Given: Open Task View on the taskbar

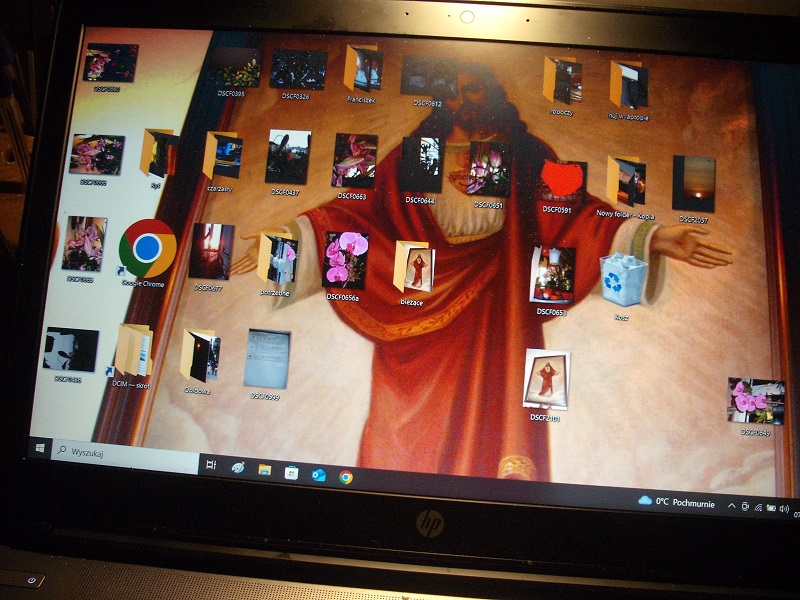Looking at the screenshot, I should click(211, 465).
